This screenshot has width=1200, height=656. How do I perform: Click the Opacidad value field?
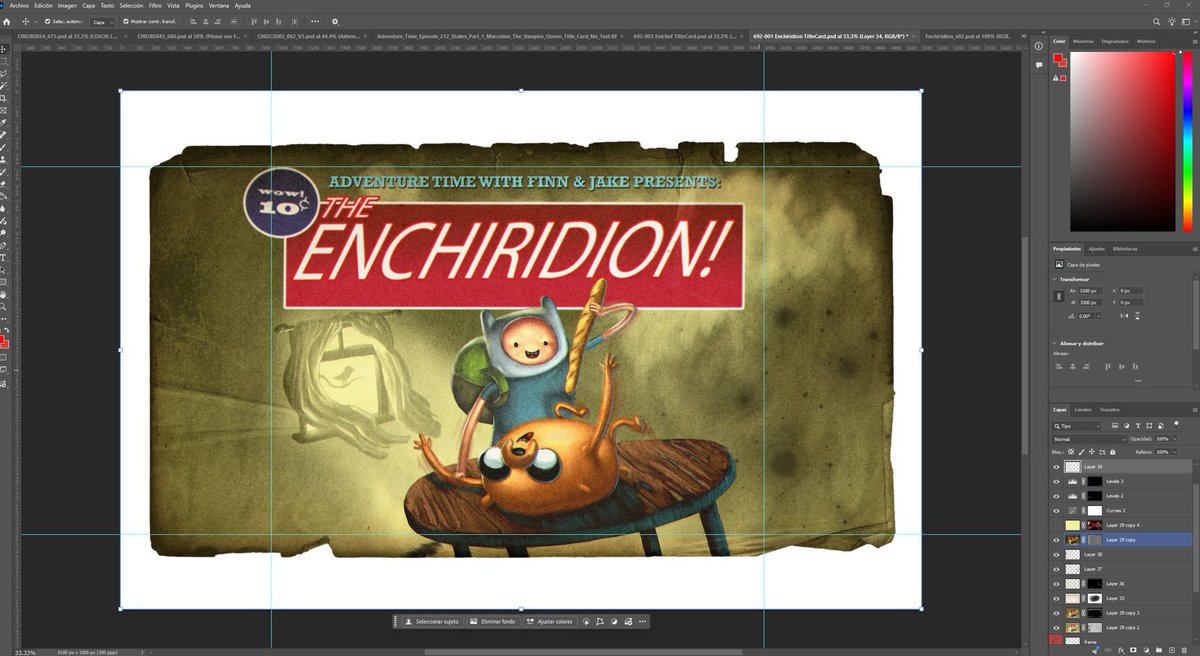(x=1162, y=439)
